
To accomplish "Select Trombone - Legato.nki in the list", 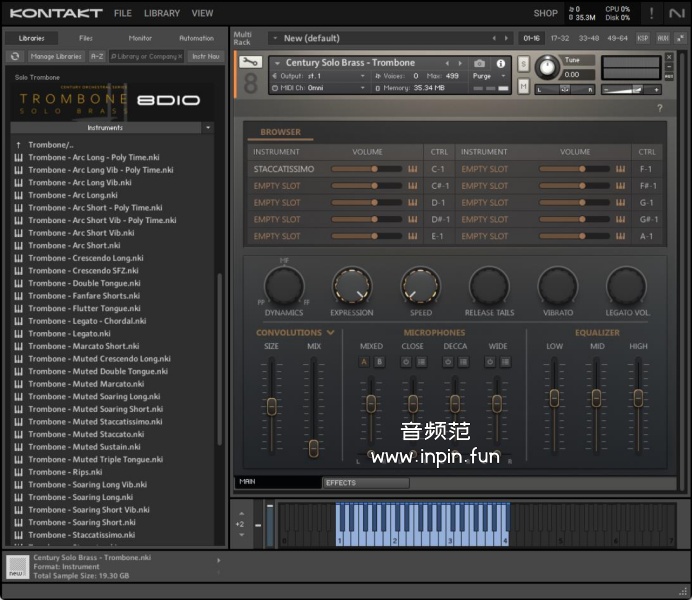I will 69,334.
